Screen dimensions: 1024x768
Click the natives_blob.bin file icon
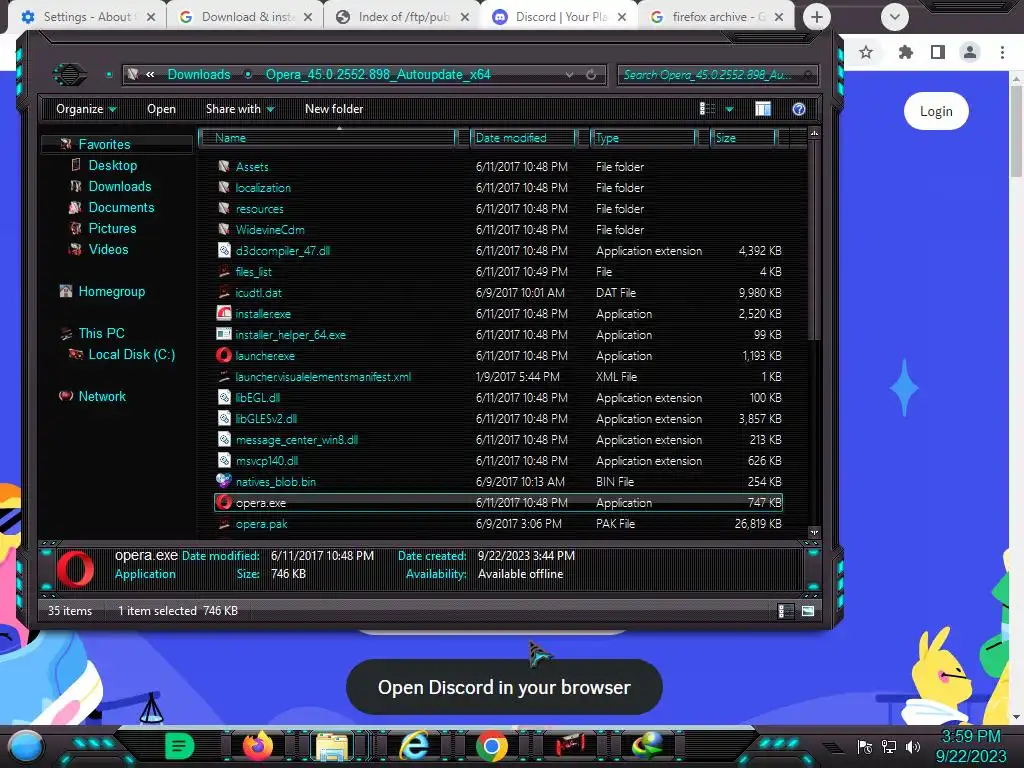224,481
